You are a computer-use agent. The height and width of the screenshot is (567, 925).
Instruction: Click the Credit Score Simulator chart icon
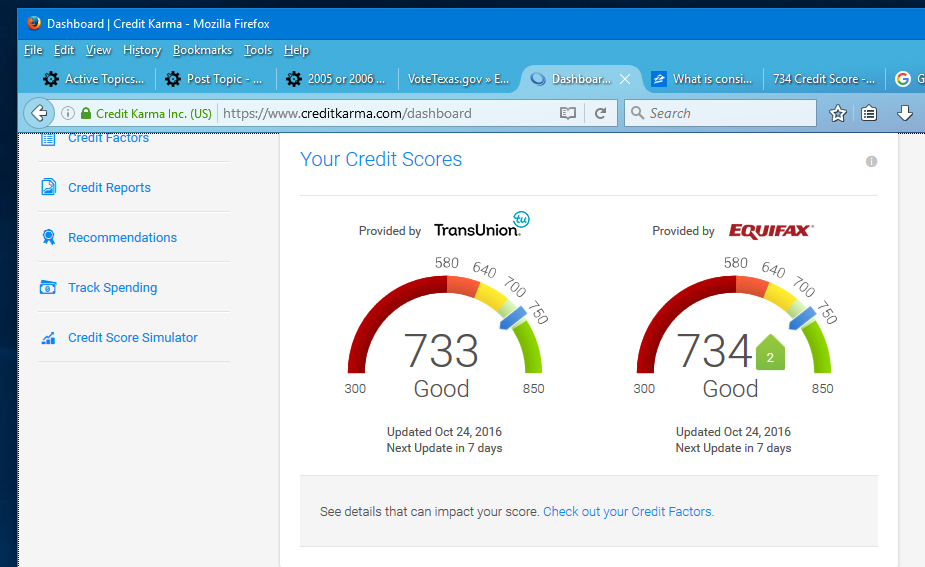click(x=48, y=338)
